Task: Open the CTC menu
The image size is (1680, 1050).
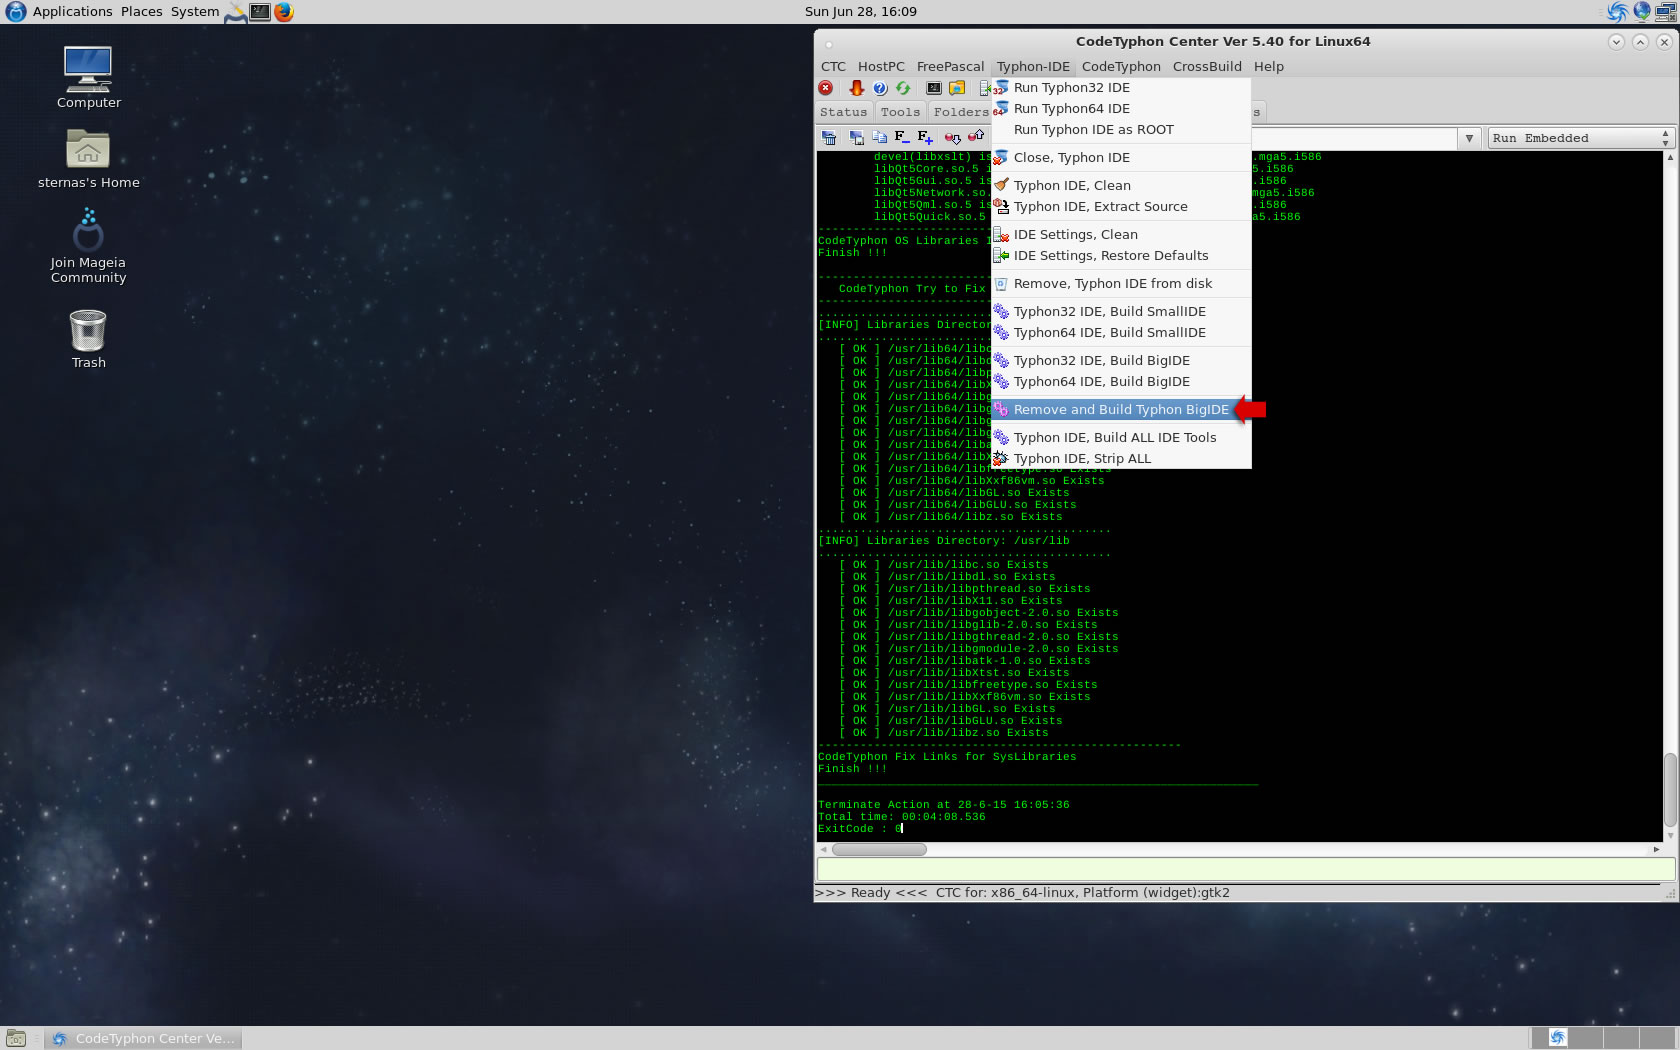Action: (x=833, y=66)
